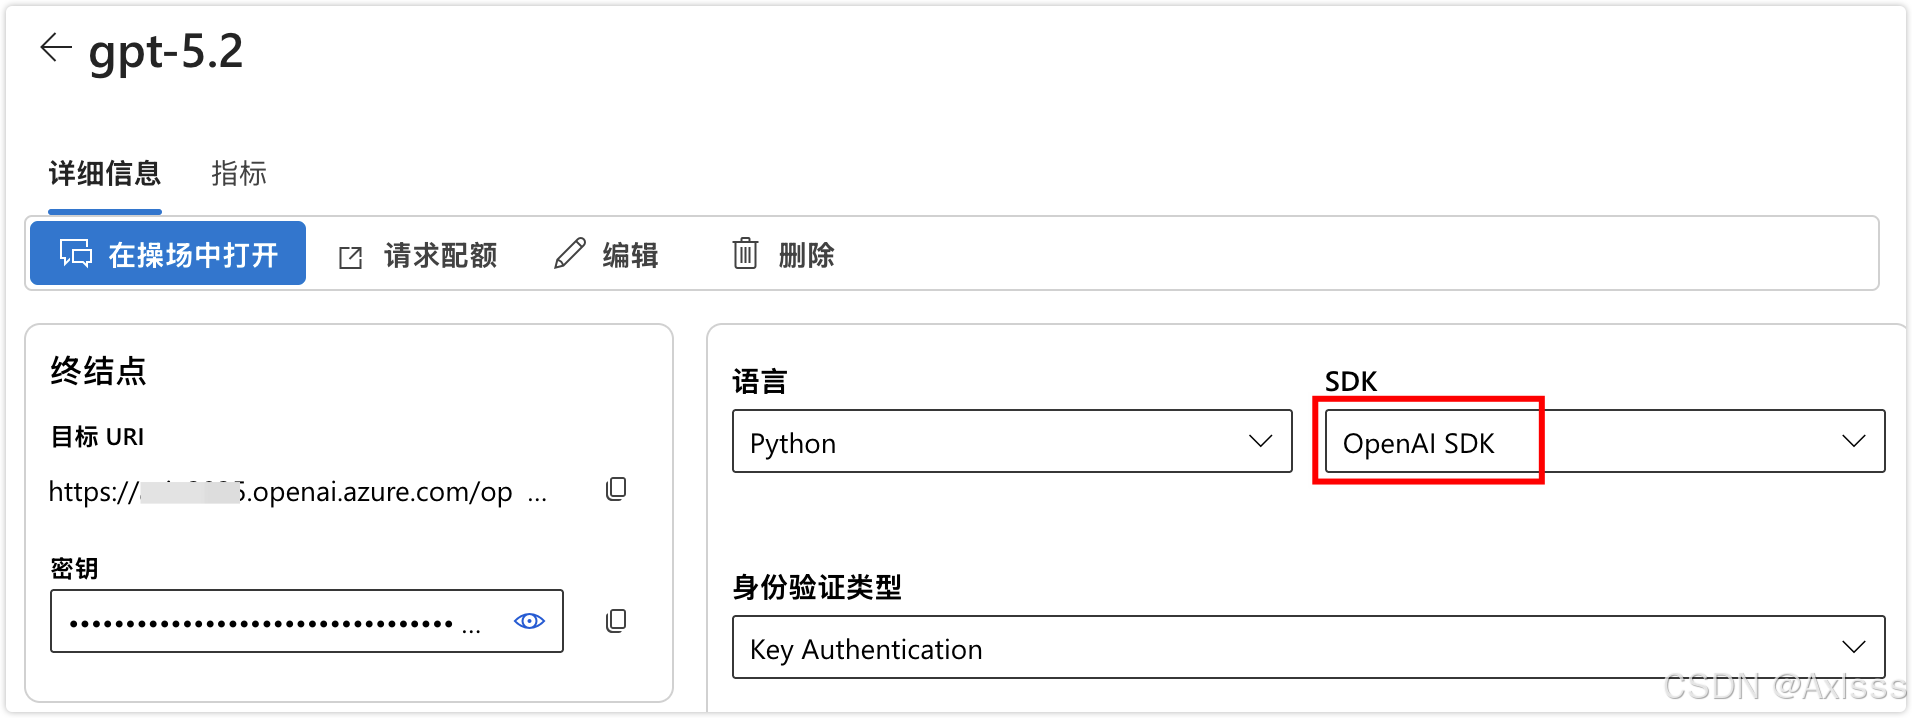Copy the target URI to clipboard

coord(616,489)
